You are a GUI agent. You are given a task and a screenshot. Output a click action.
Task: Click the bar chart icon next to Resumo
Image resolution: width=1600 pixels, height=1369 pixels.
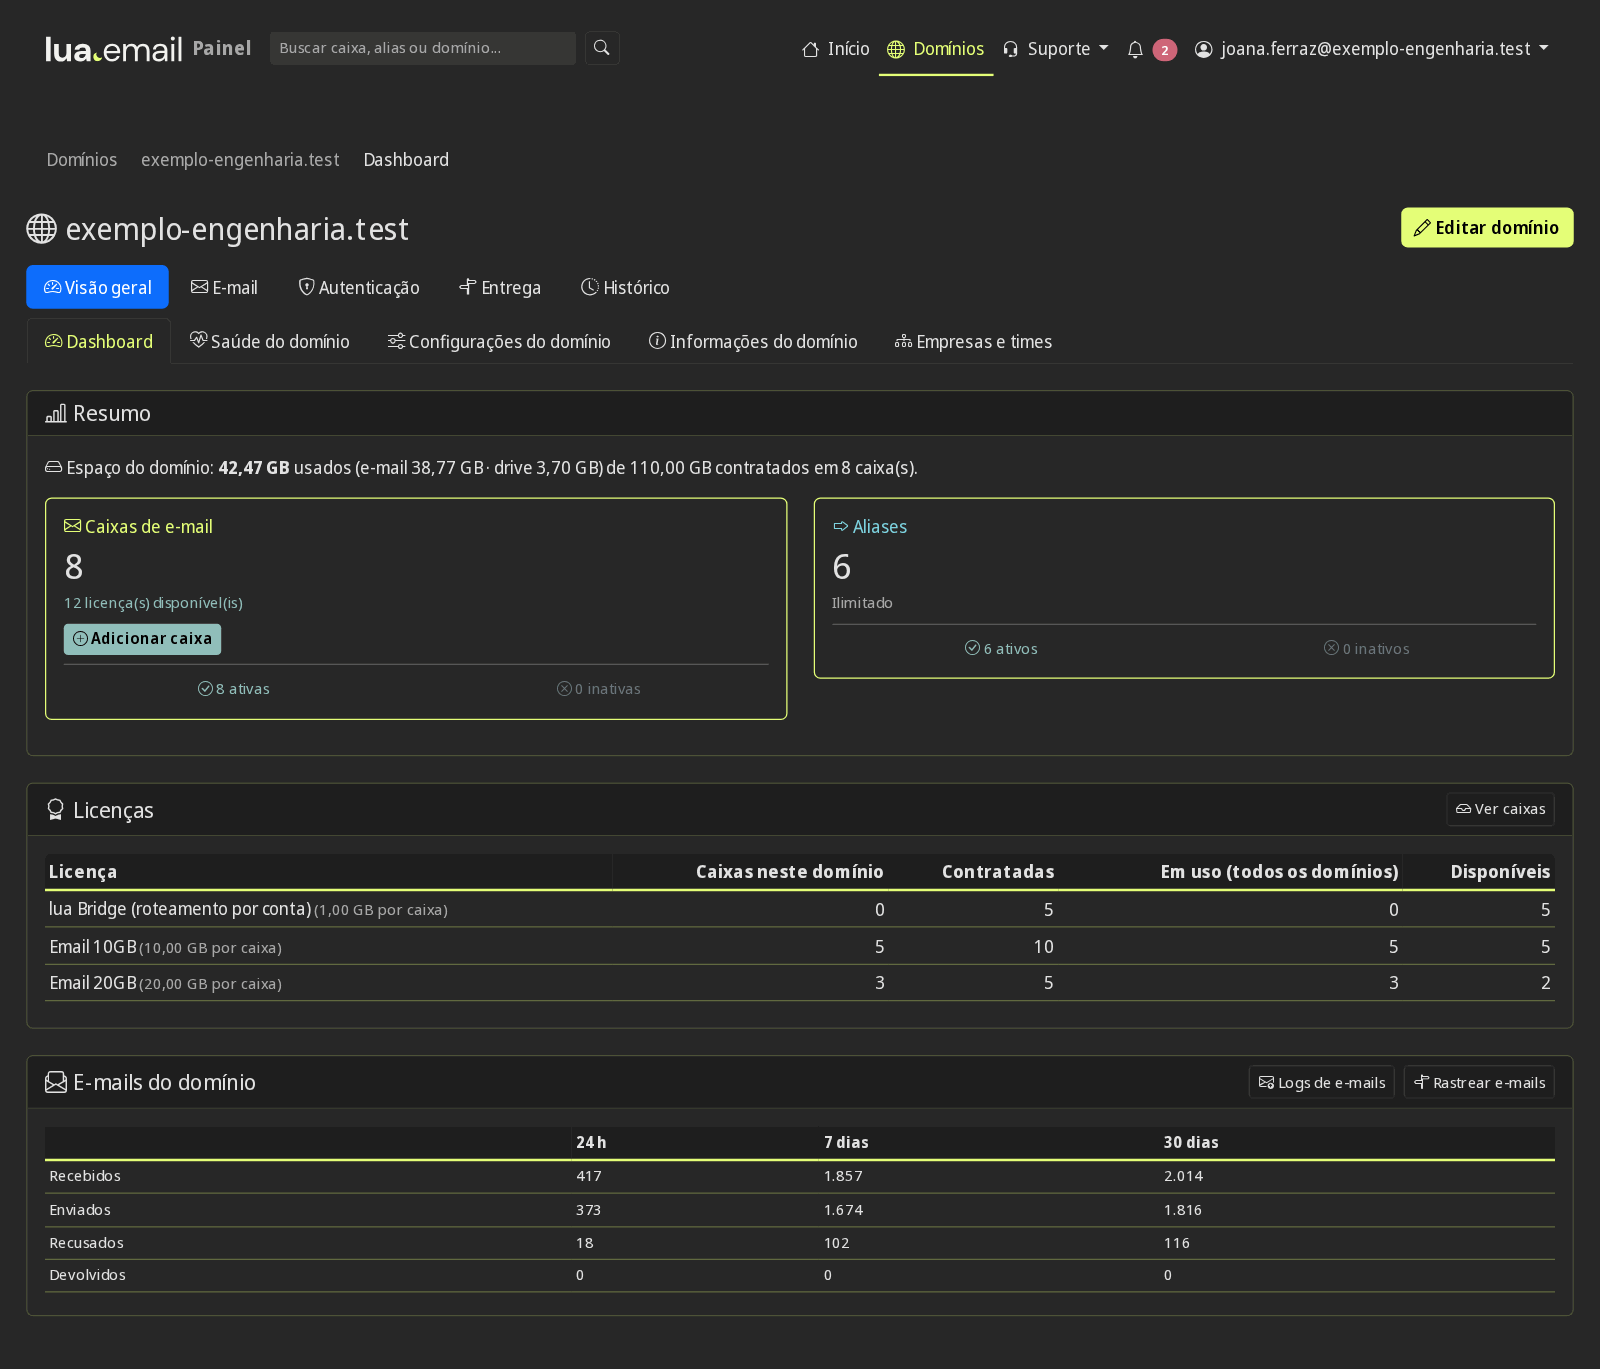pos(56,413)
